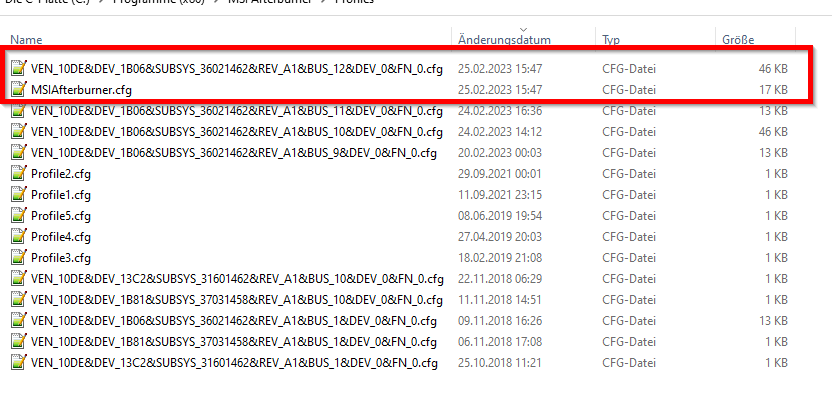Sort by the Größe column header

738,40
